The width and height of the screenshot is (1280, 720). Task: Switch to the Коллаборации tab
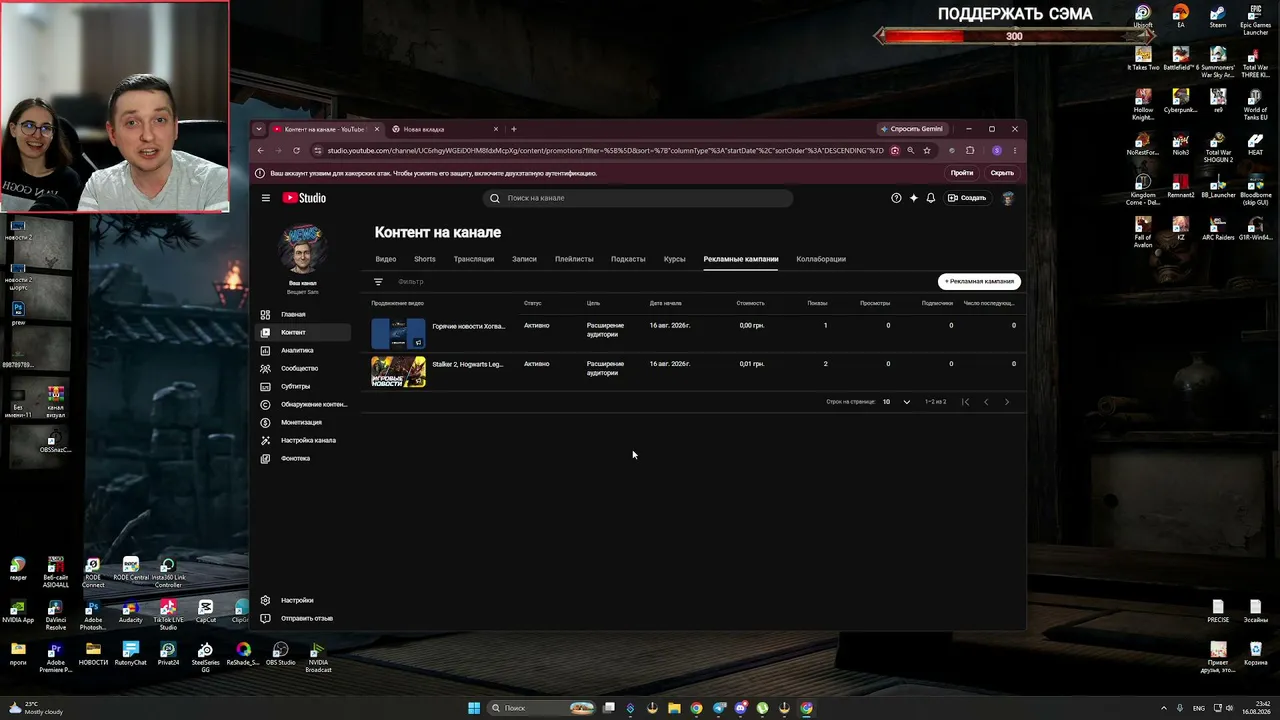click(x=821, y=259)
